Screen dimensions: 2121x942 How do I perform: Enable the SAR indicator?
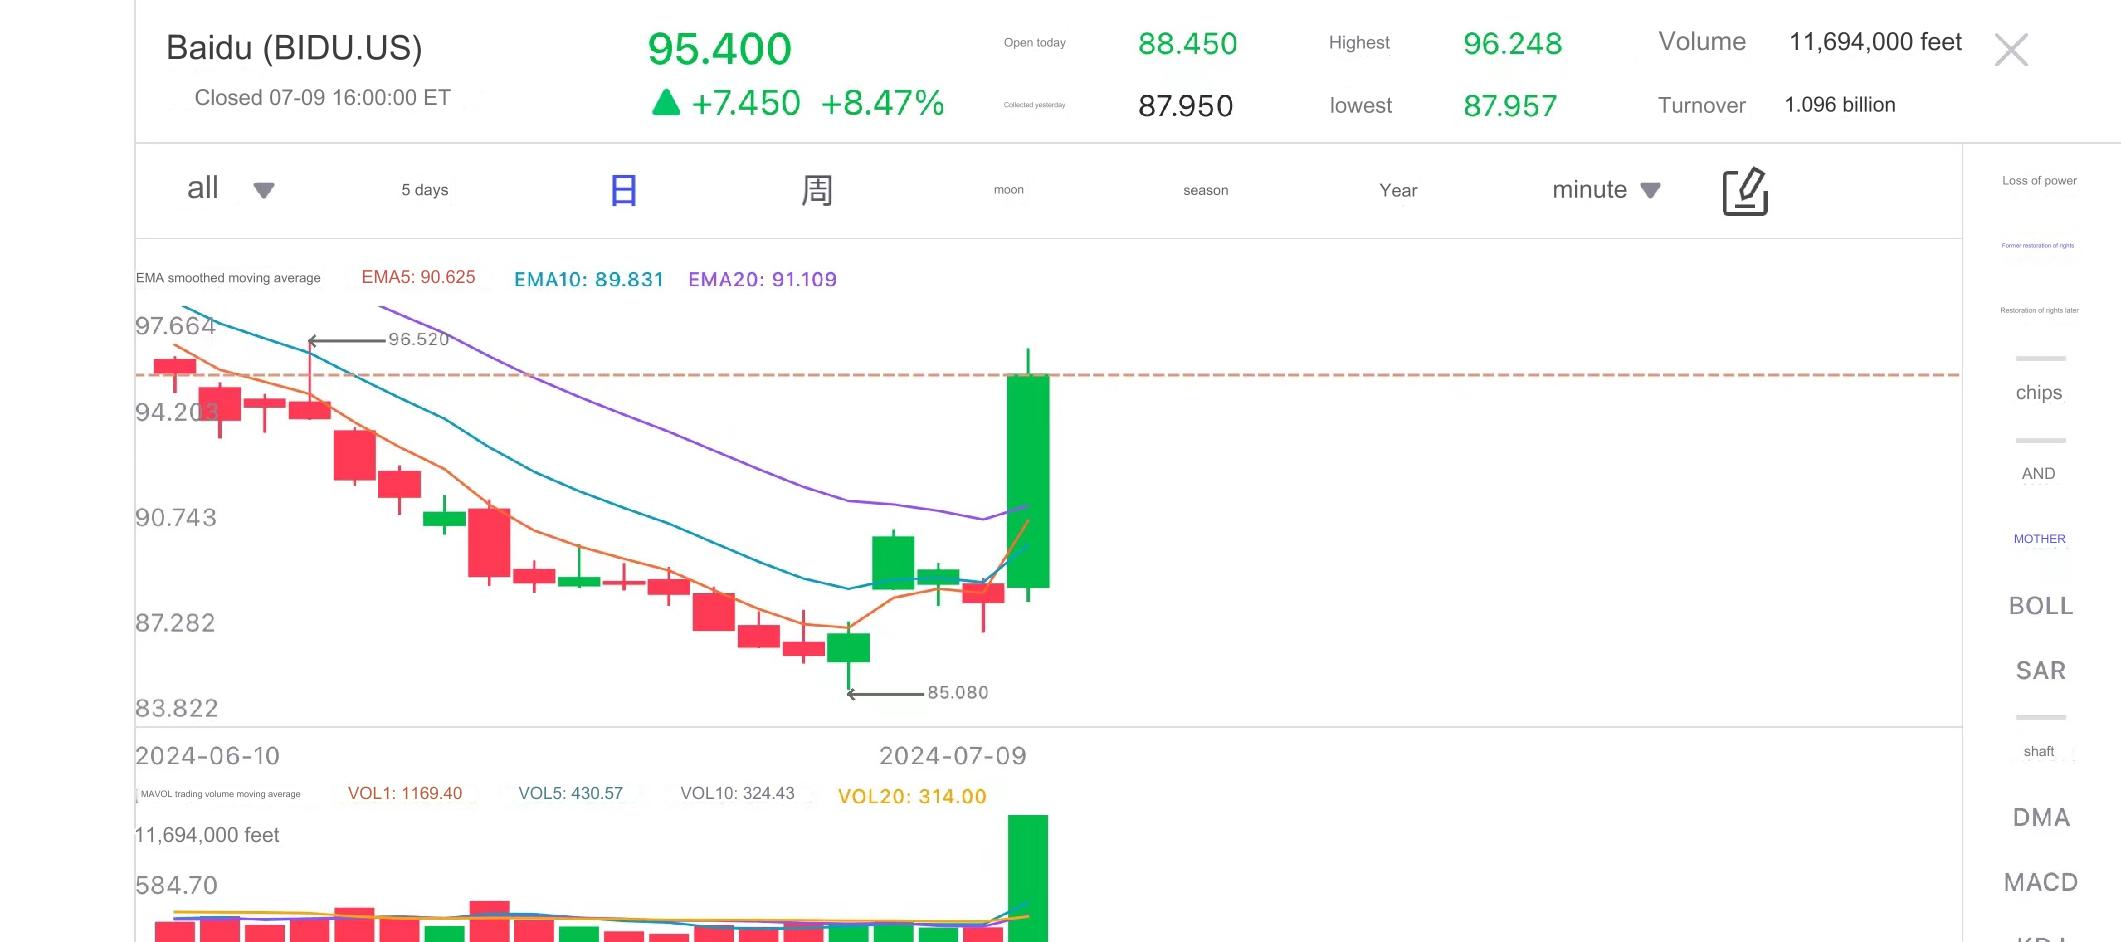tap(2040, 670)
